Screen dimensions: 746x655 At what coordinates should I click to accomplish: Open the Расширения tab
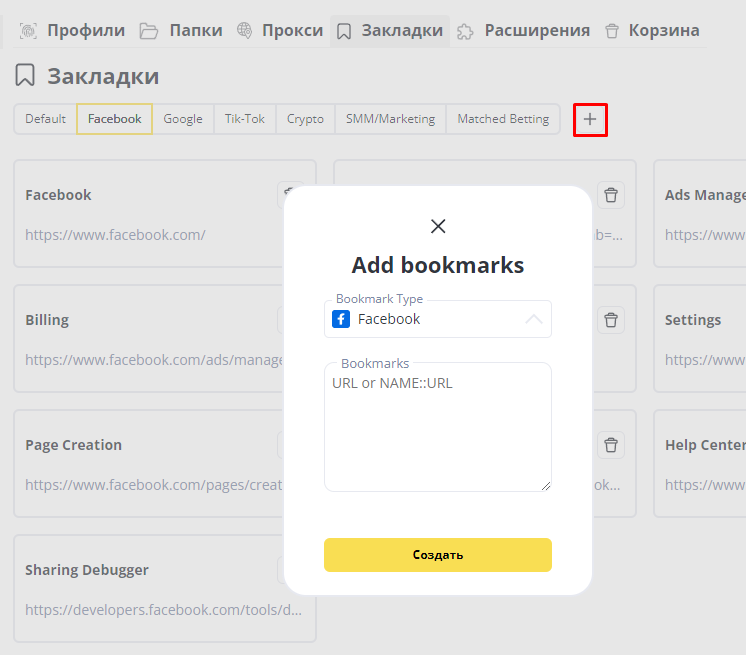523,30
